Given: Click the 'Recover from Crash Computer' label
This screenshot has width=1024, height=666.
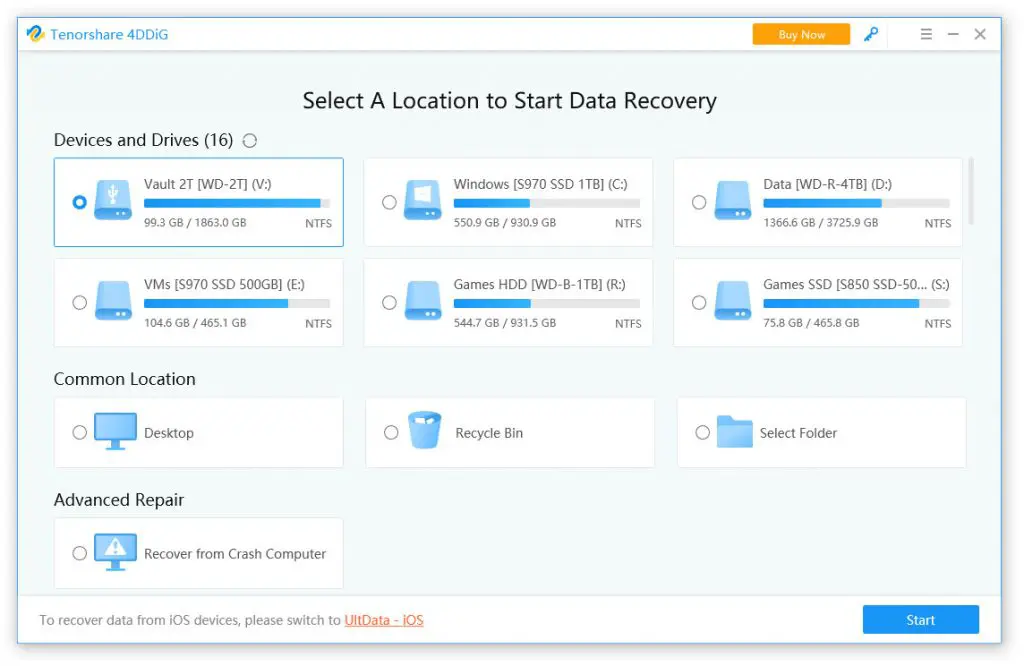Looking at the screenshot, I should point(235,554).
